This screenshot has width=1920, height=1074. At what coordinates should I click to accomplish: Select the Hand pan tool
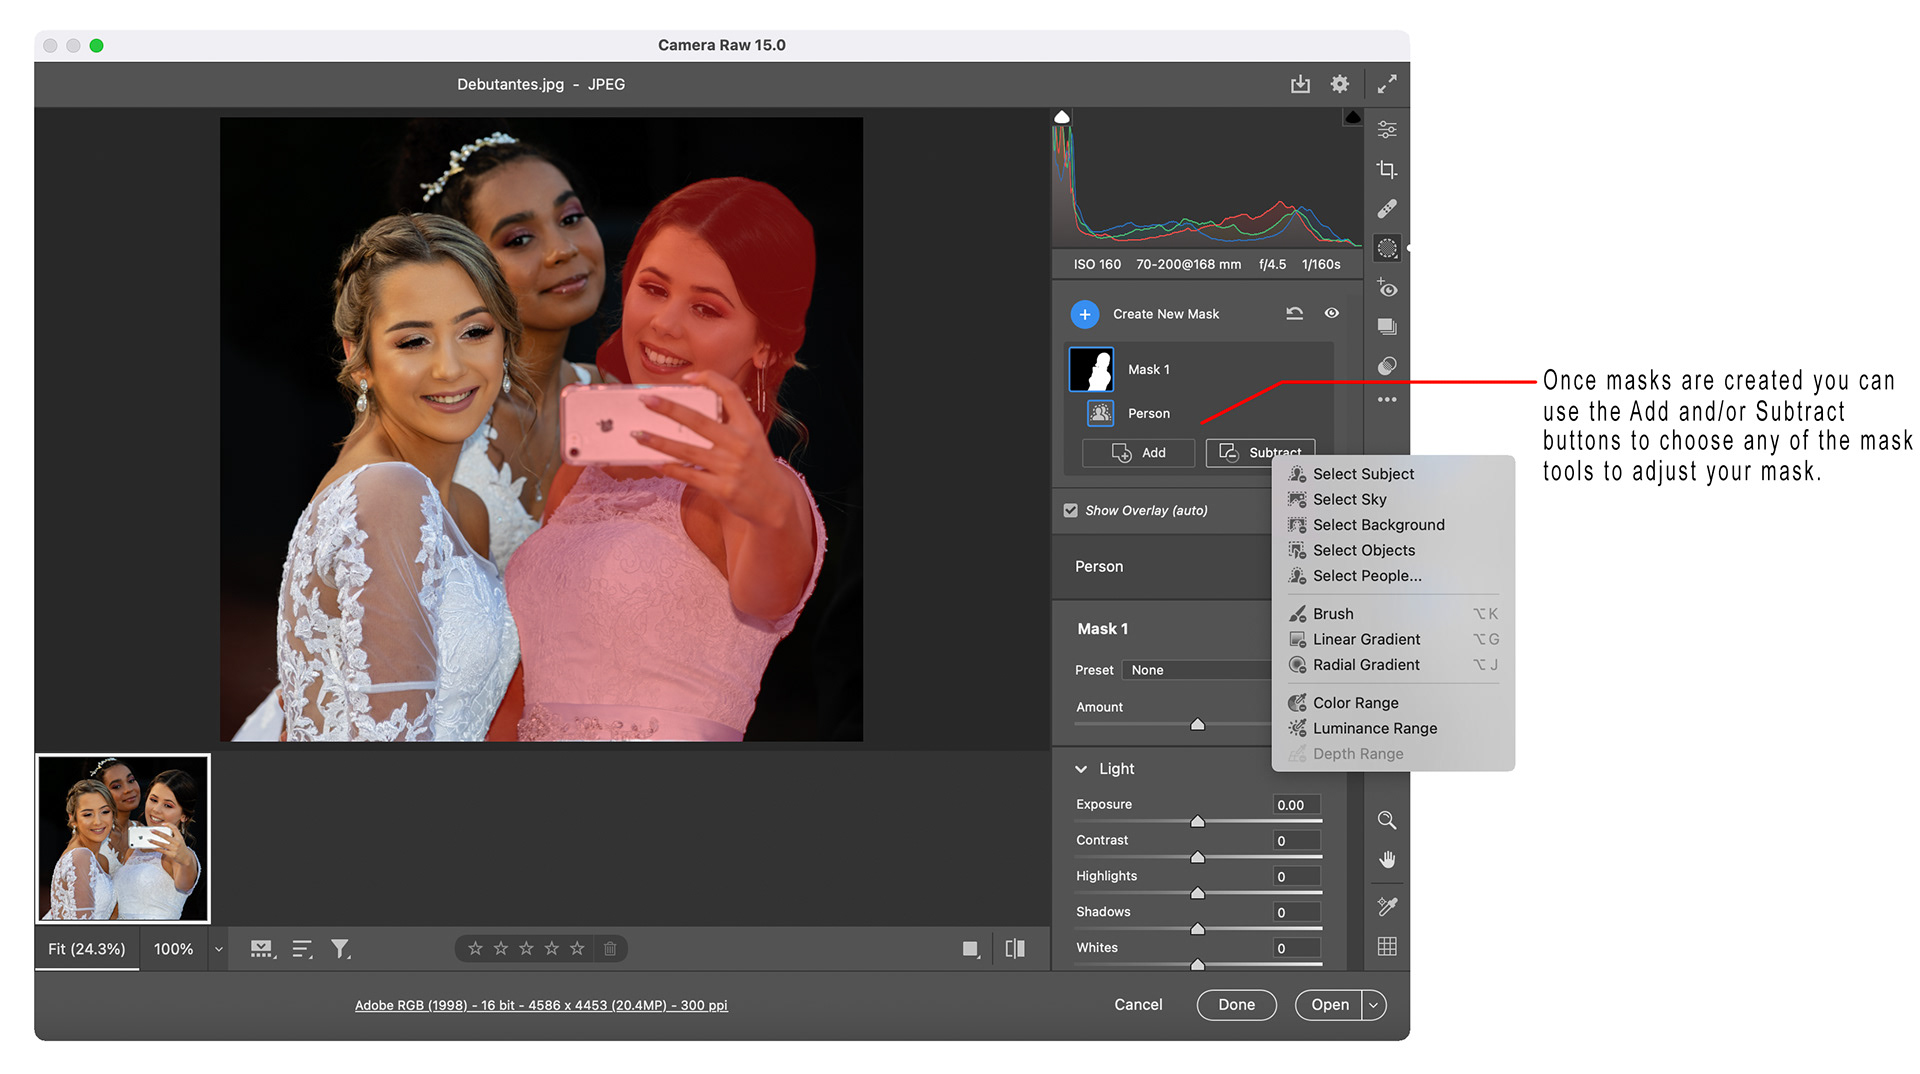(1387, 860)
